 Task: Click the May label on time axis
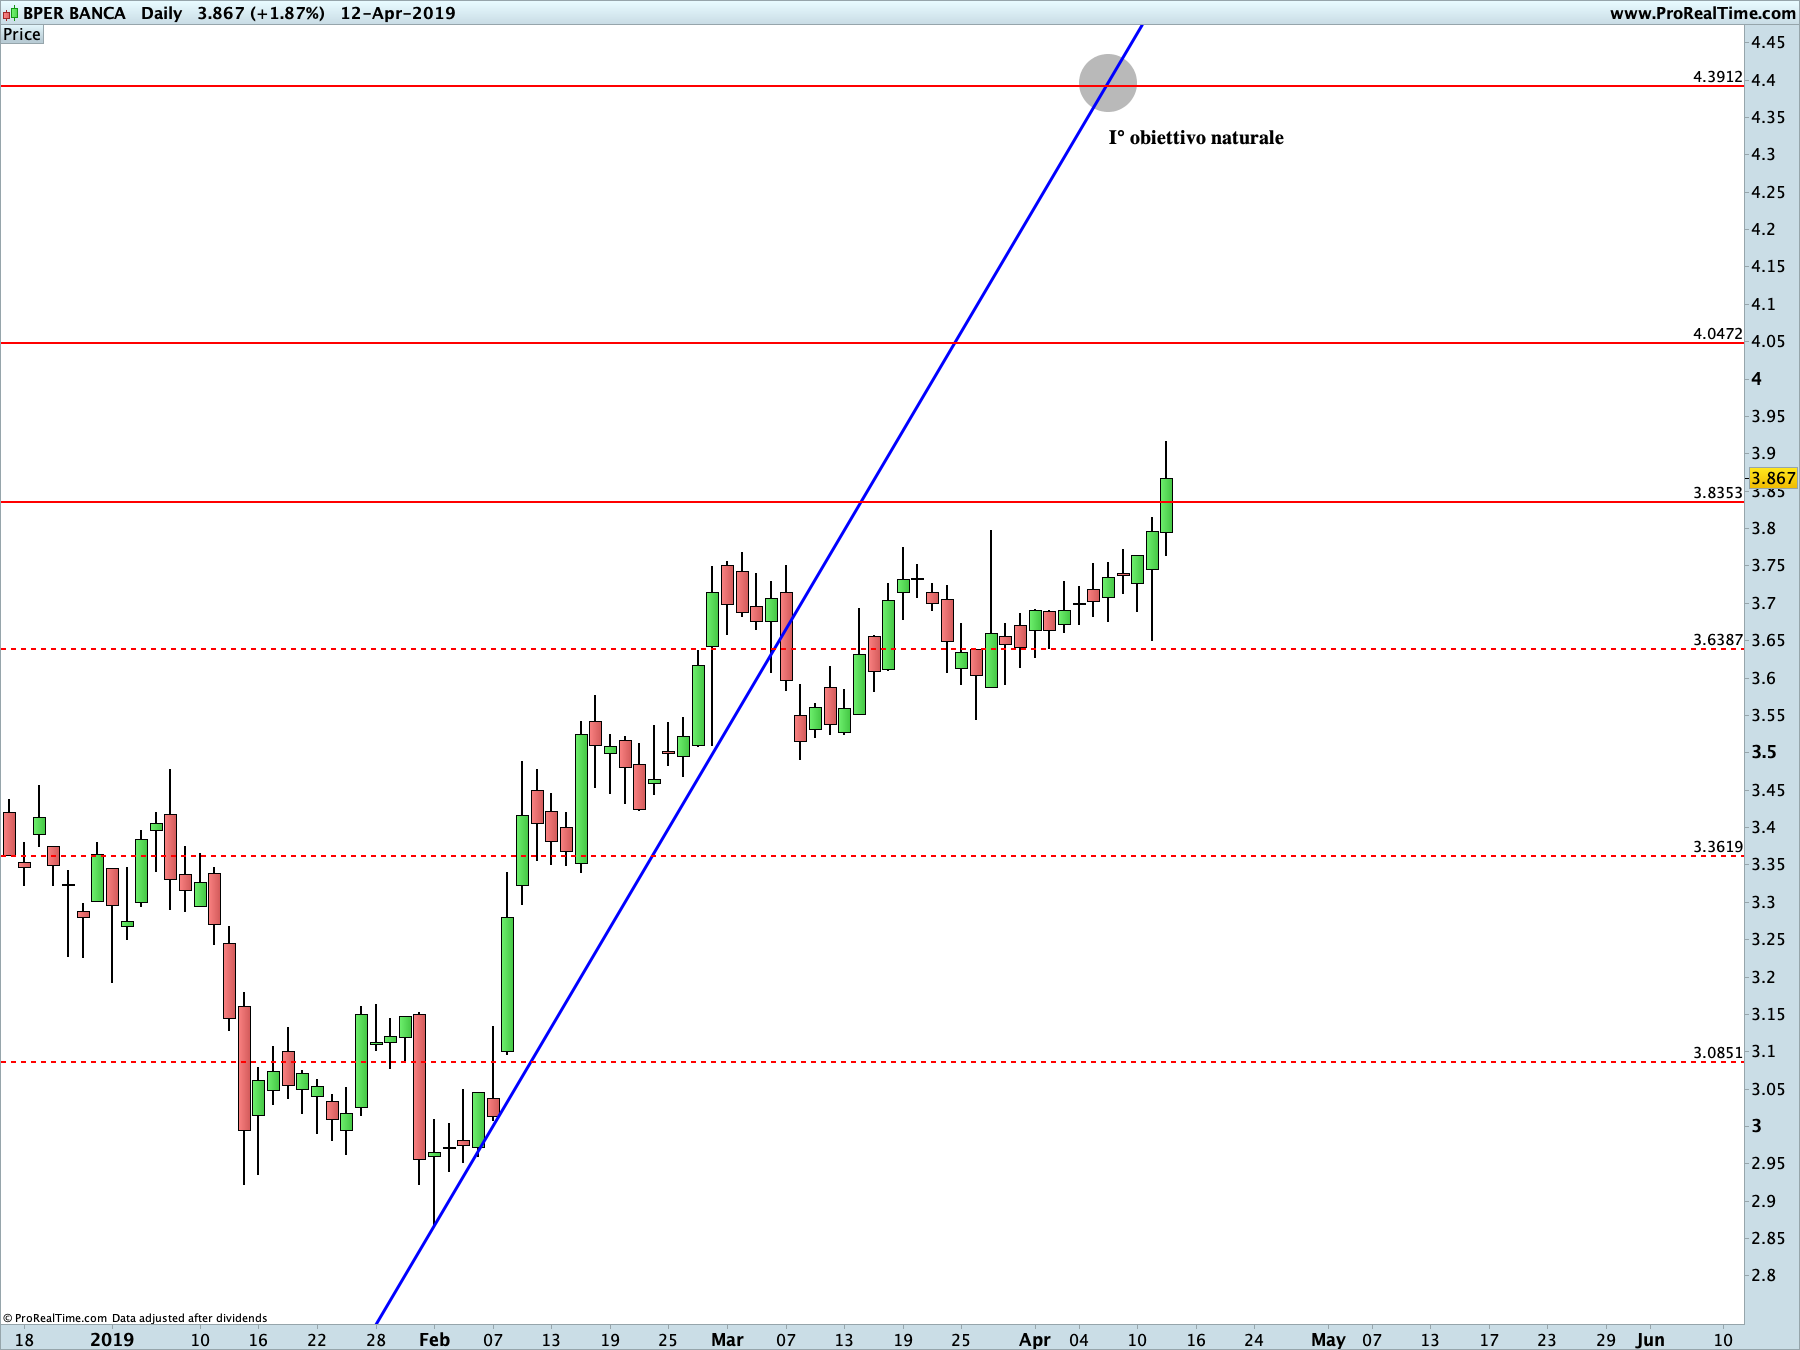coord(1328,1339)
